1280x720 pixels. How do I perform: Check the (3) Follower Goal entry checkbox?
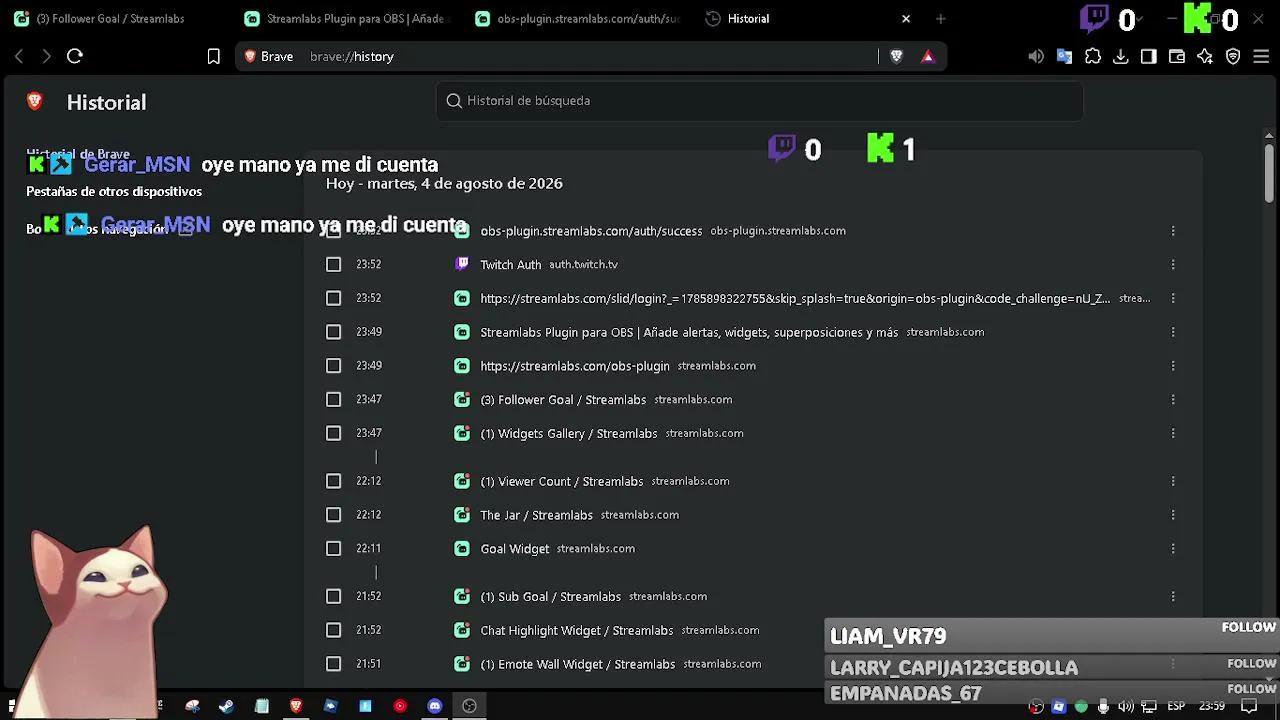point(334,399)
